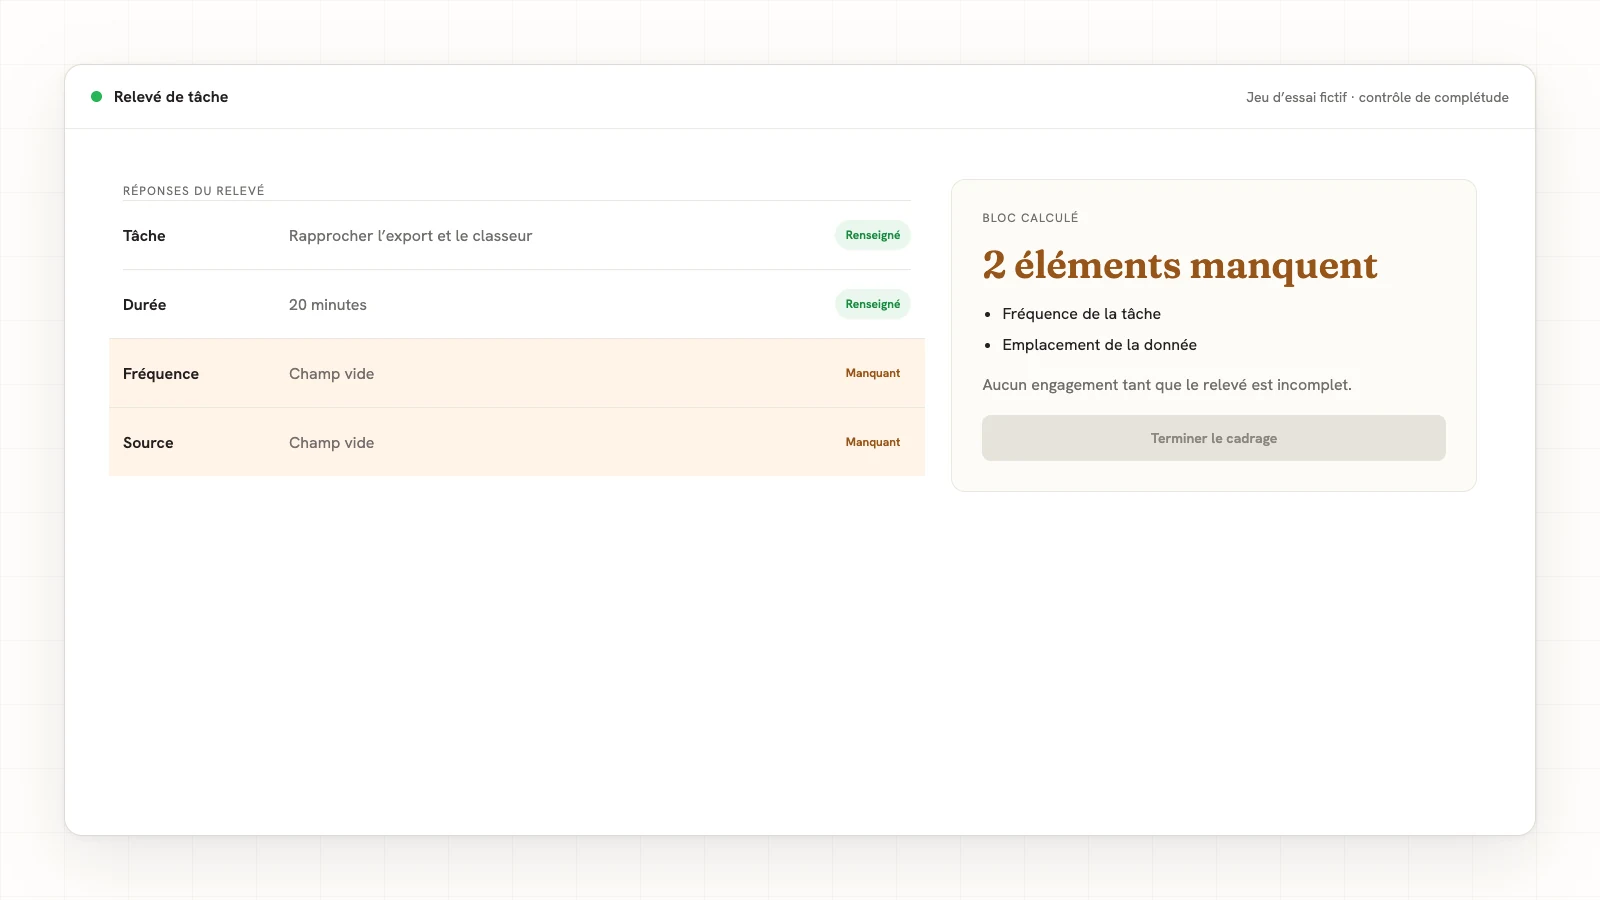Click the green status dot beside Relevé de tâche

click(97, 97)
